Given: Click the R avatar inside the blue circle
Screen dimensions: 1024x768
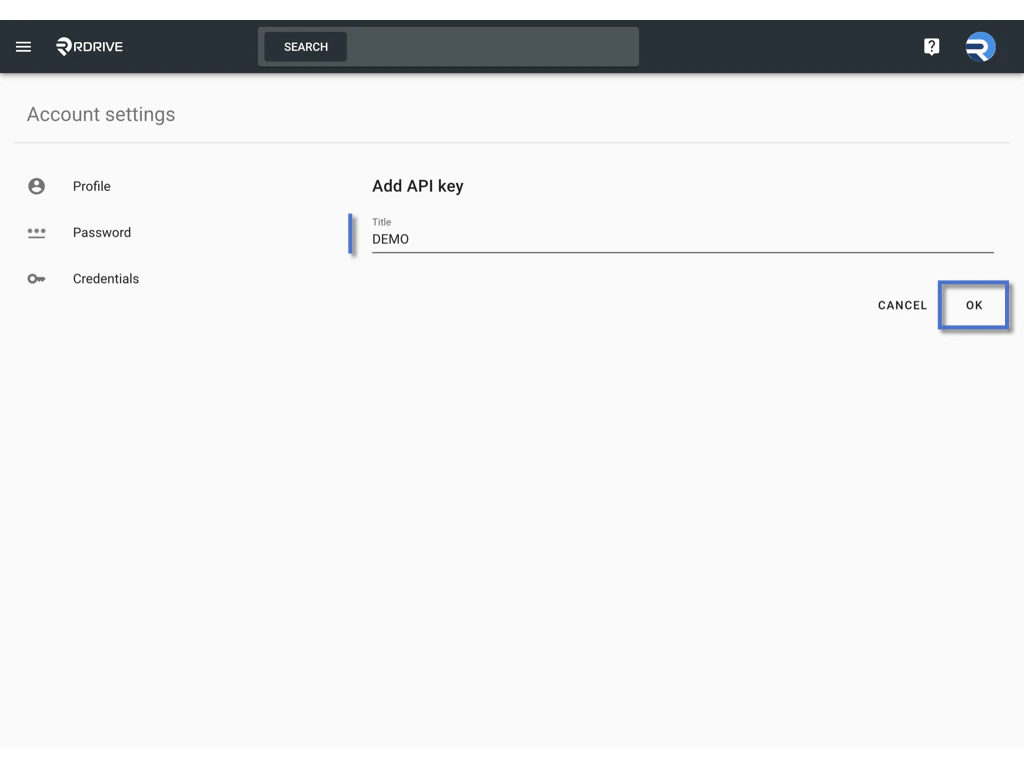Looking at the screenshot, I should coord(979,46).
